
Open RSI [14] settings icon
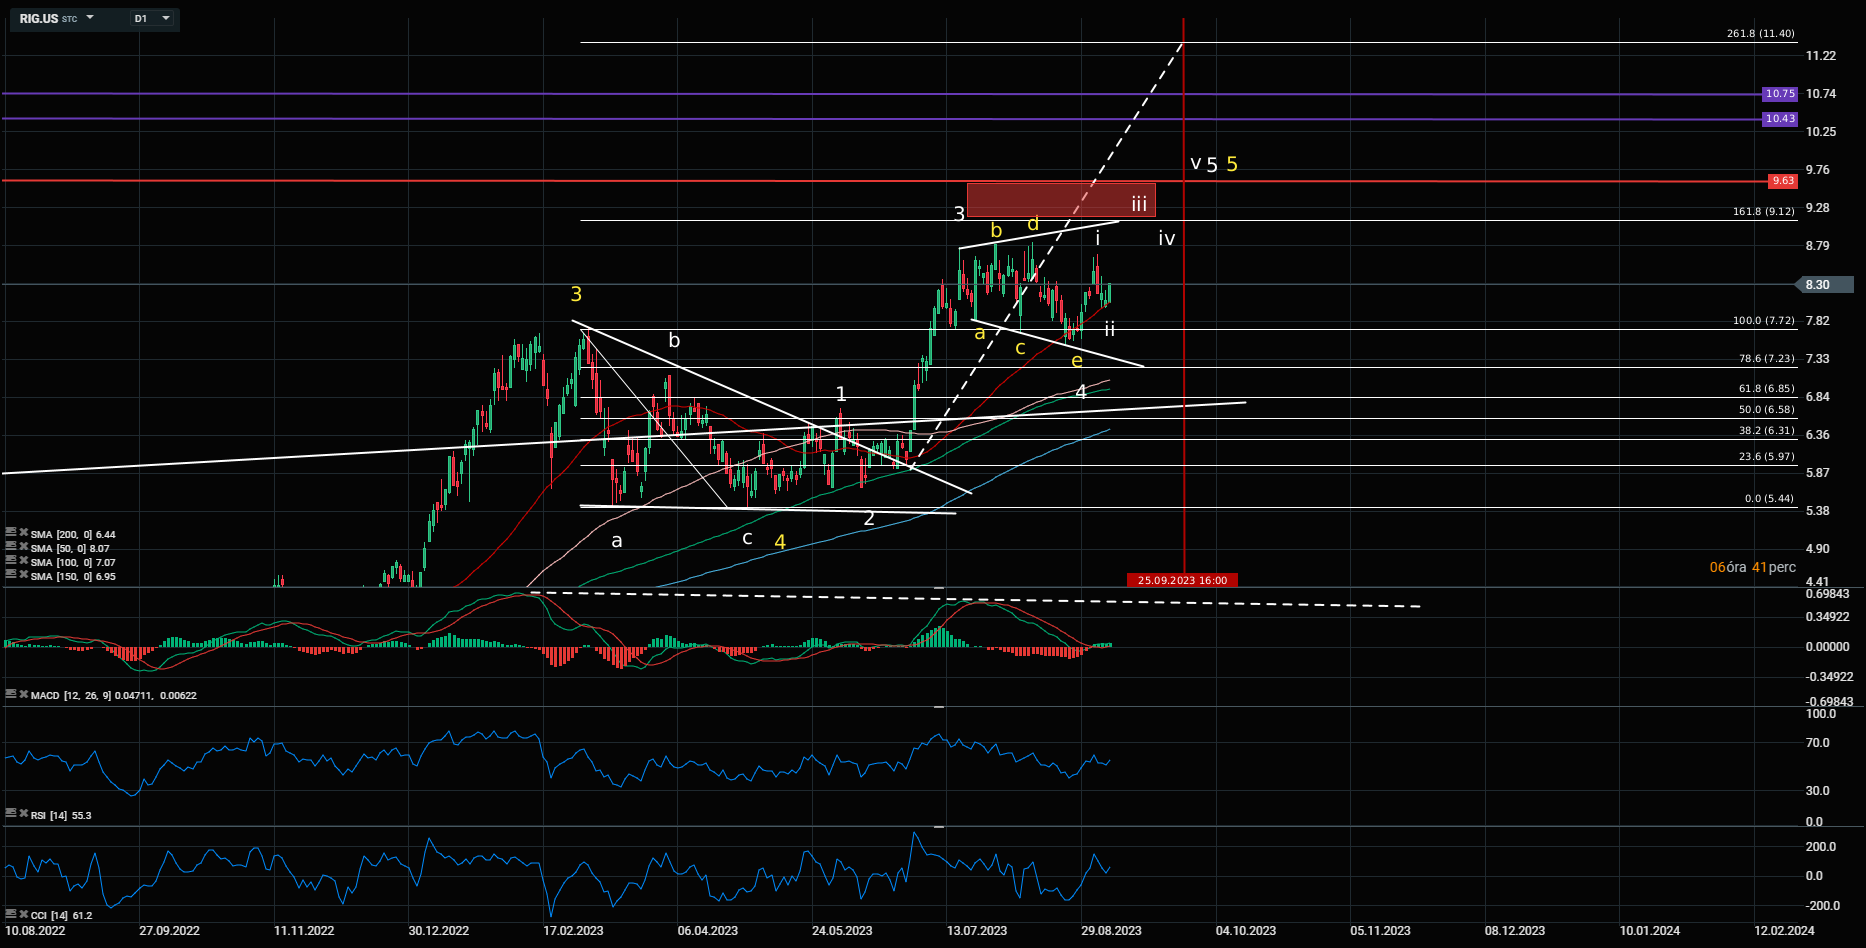[10, 814]
